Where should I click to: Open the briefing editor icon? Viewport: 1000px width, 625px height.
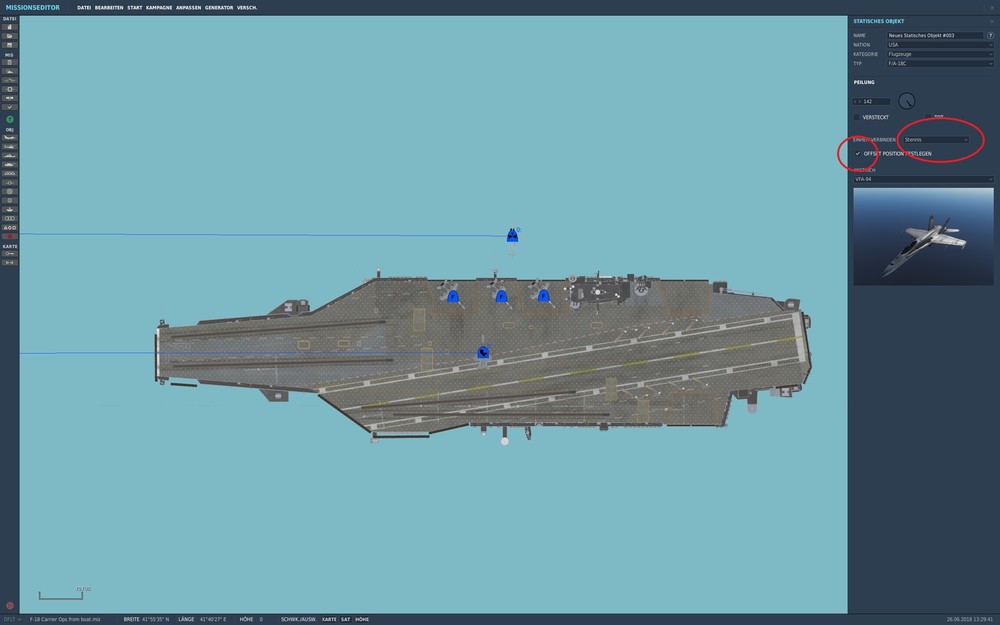pos(7,63)
